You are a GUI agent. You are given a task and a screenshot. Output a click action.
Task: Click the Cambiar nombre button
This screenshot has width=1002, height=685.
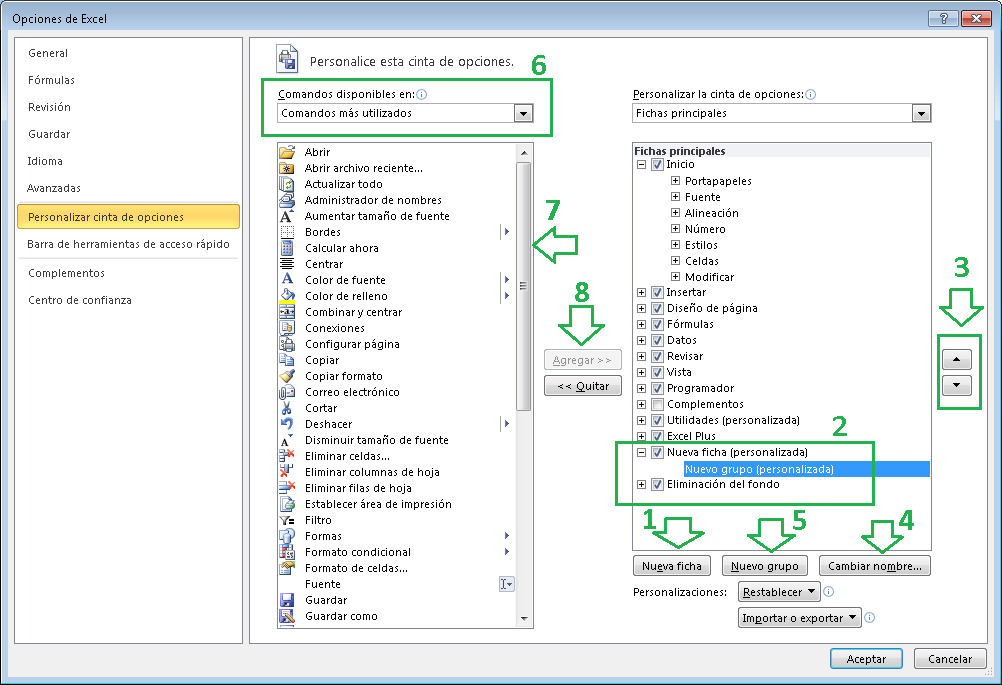pos(874,566)
